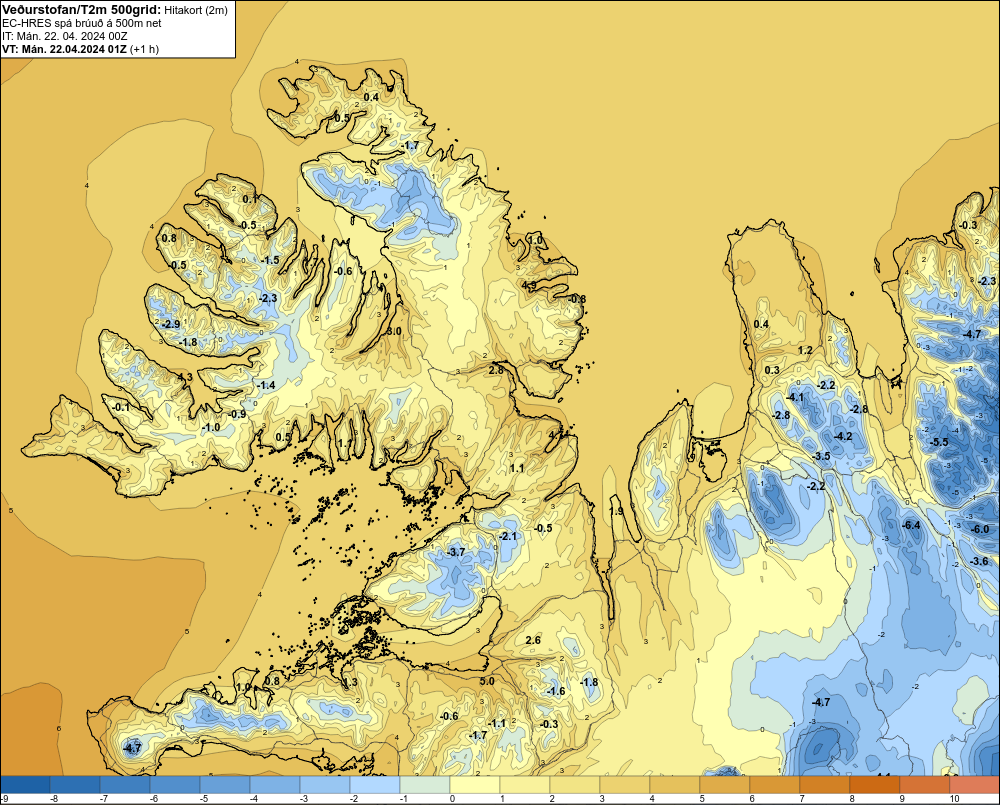Click the -1.4 temperature value
The width and height of the screenshot is (1000, 805).
266,385
